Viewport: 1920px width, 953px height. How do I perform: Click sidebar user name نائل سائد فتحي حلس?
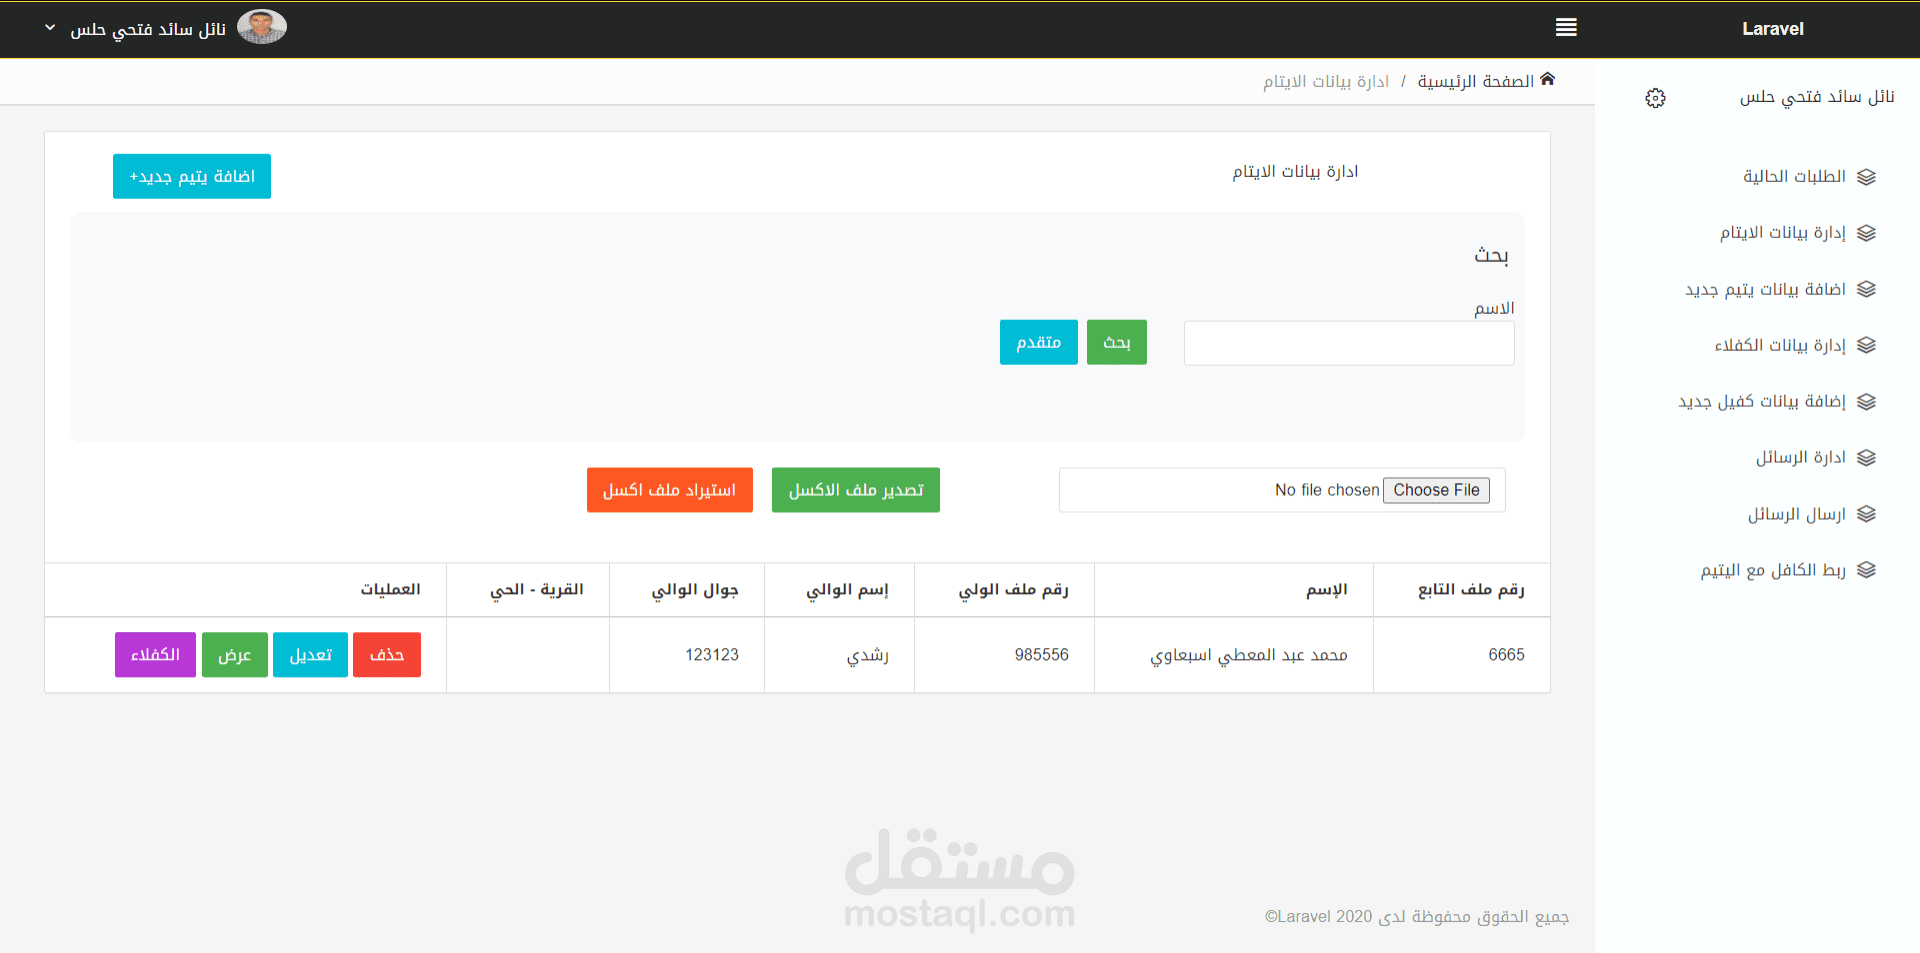click(x=1817, y=97)
